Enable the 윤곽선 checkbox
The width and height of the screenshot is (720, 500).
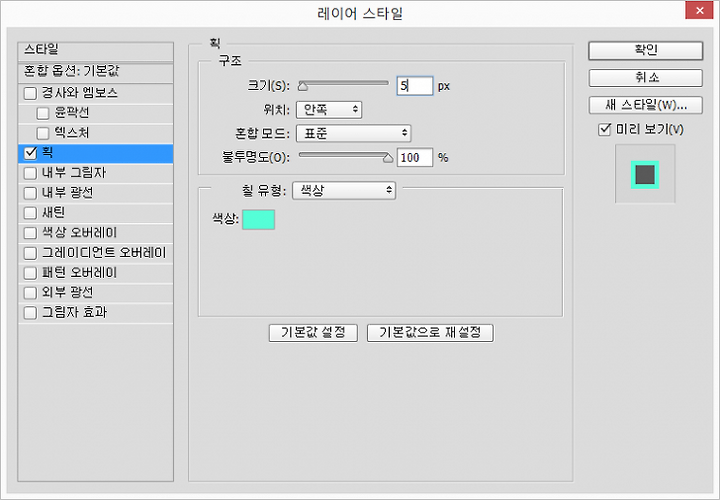43,113
